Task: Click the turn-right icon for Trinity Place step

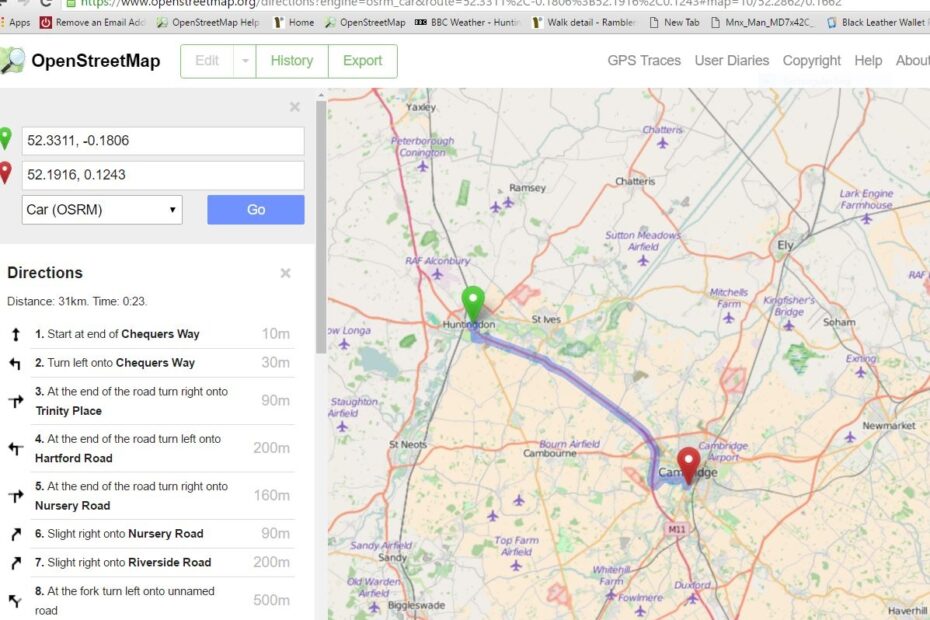Action: pos(16,401)
